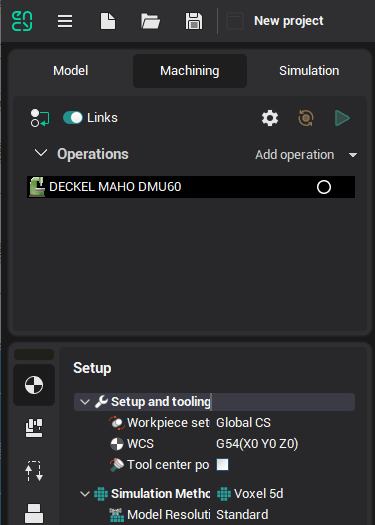Image resolution: width=375 pixels, height=525 pixels.
Task: Click WCS crosshair icon in properties
Action: pos(117,444)
